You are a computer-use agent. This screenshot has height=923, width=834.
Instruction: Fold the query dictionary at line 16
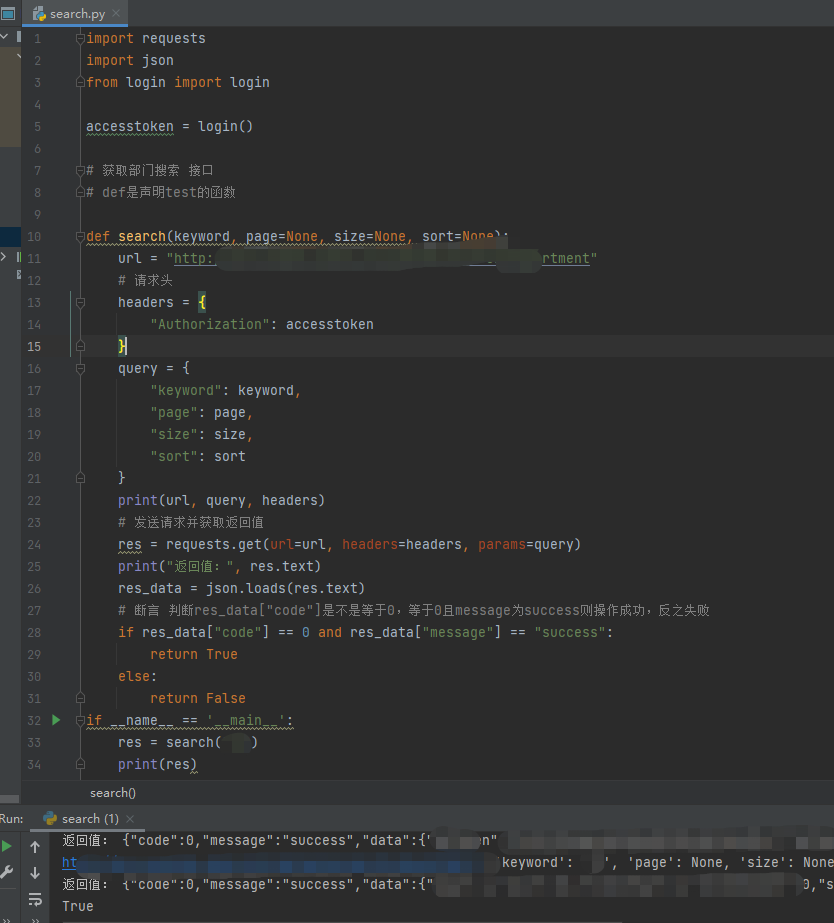(80, 368)
